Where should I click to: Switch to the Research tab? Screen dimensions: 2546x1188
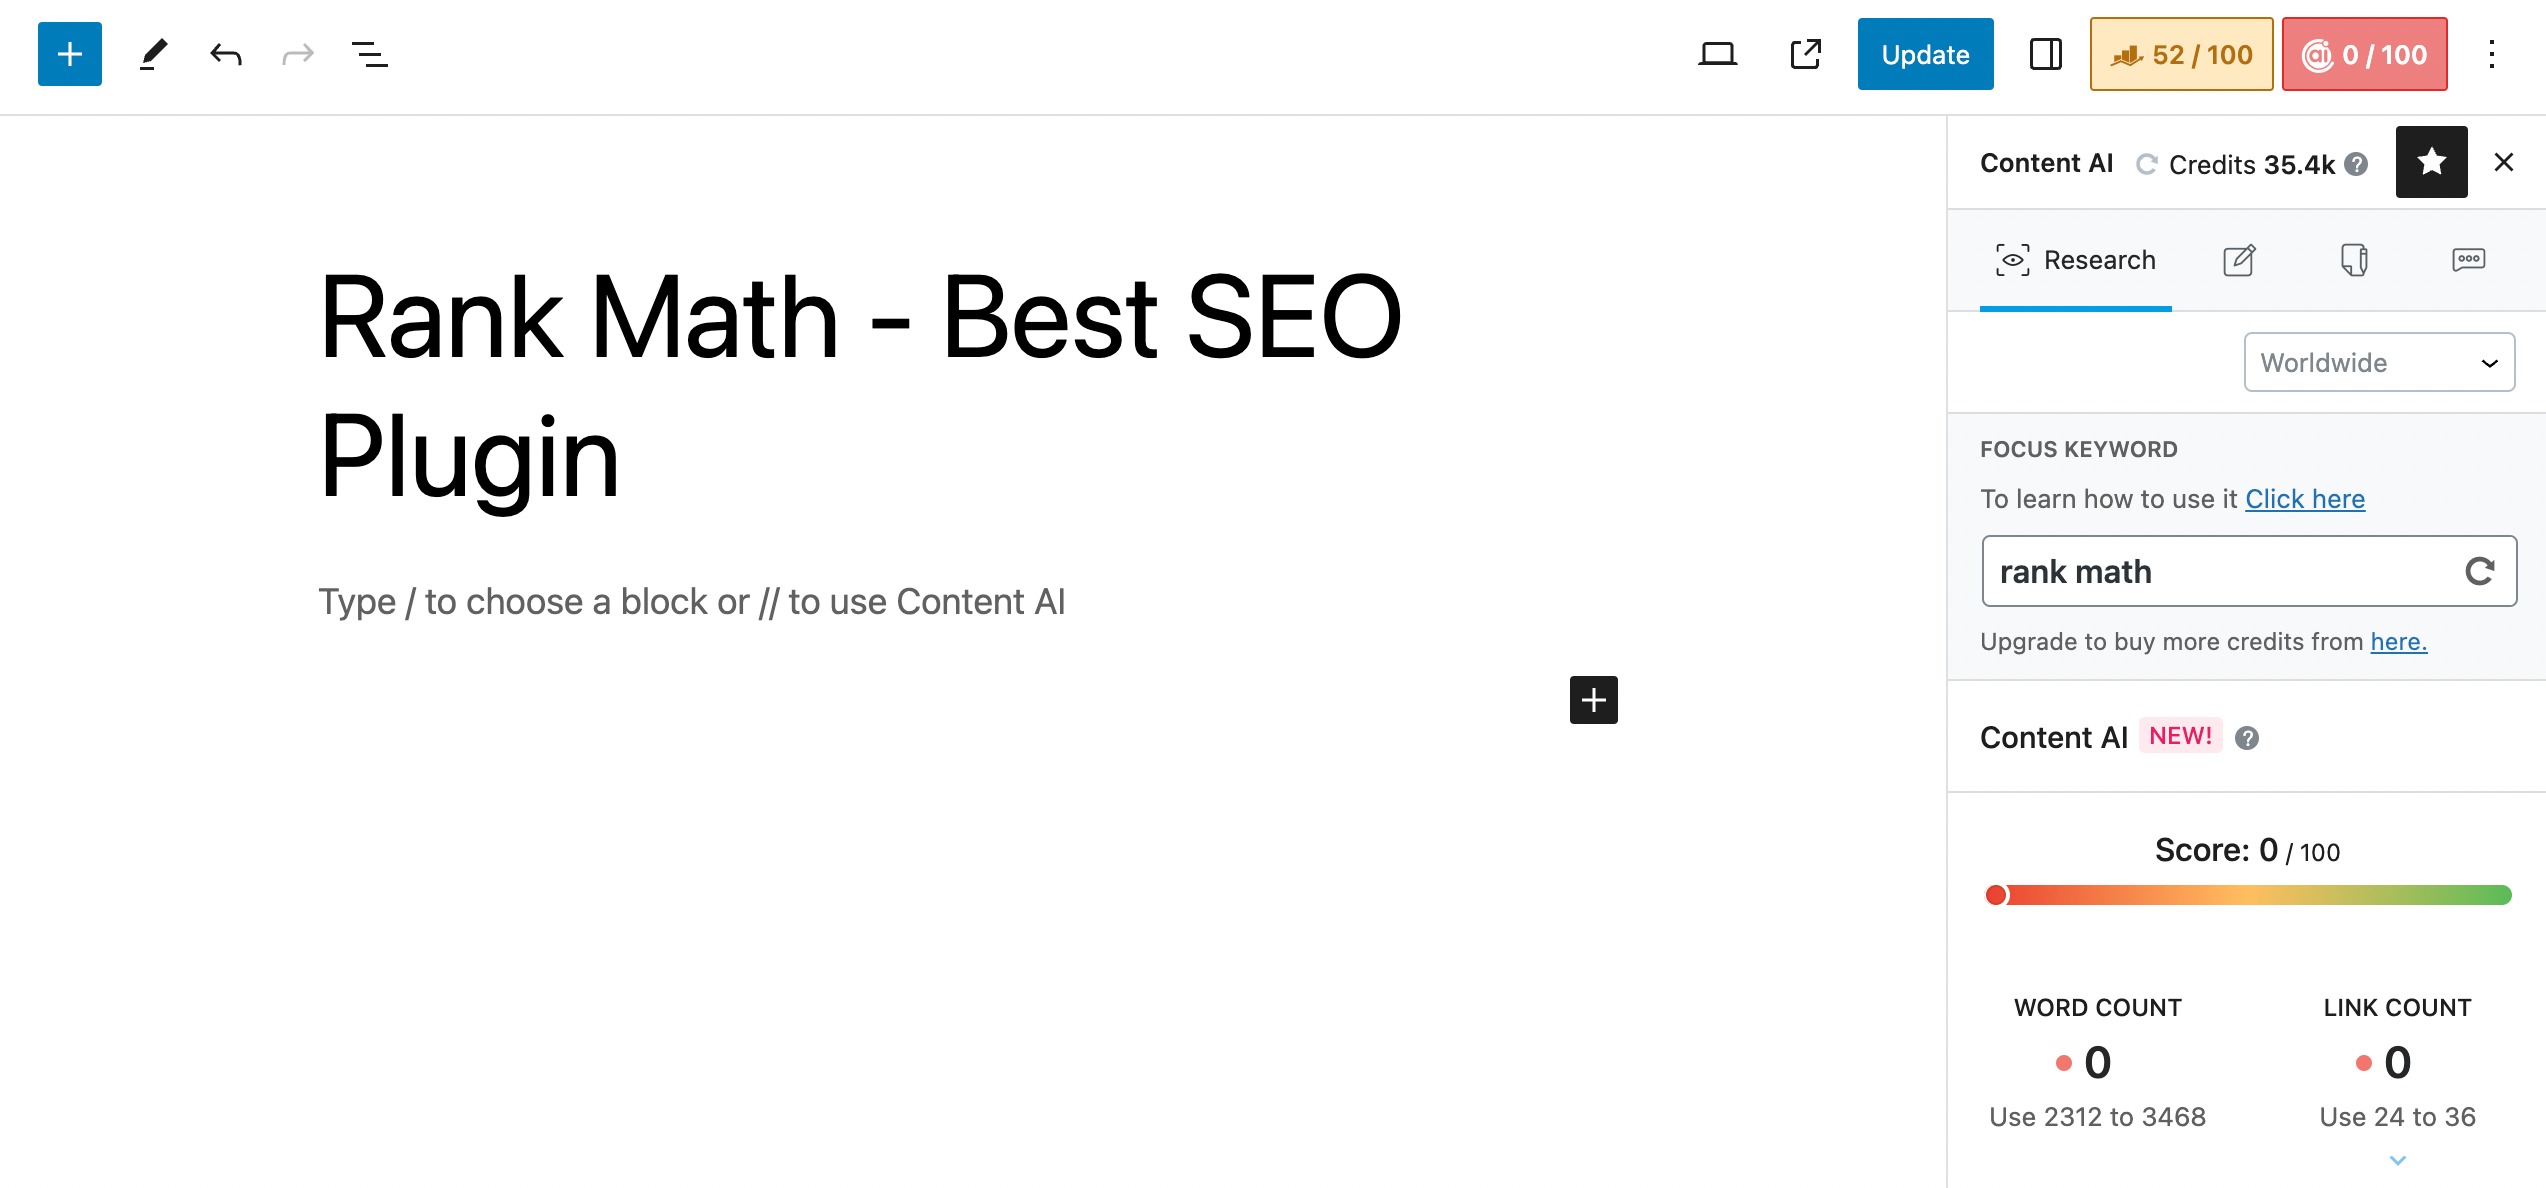(2075, 260)
